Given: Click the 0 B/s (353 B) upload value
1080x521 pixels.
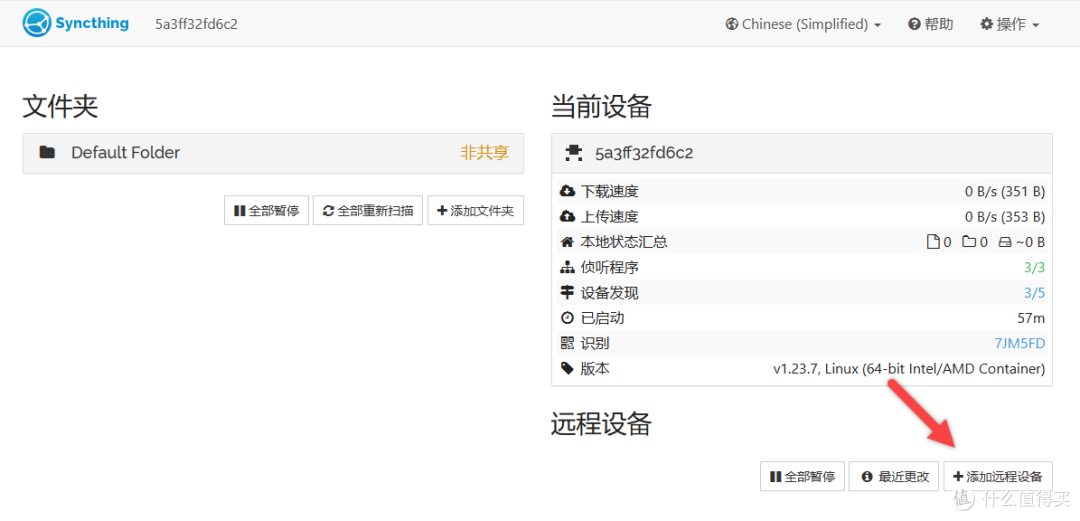Looking at the screenshot, I should tap(1005, 217).
